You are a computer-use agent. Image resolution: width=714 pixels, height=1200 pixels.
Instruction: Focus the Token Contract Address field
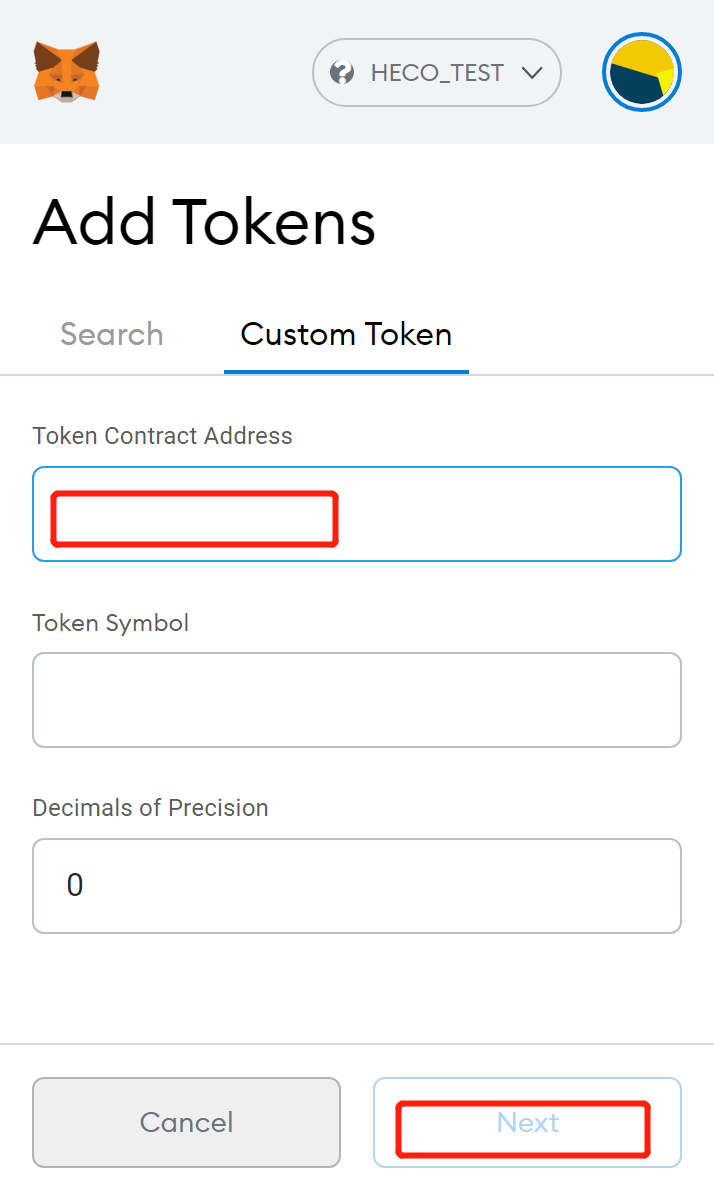[500, 514]
